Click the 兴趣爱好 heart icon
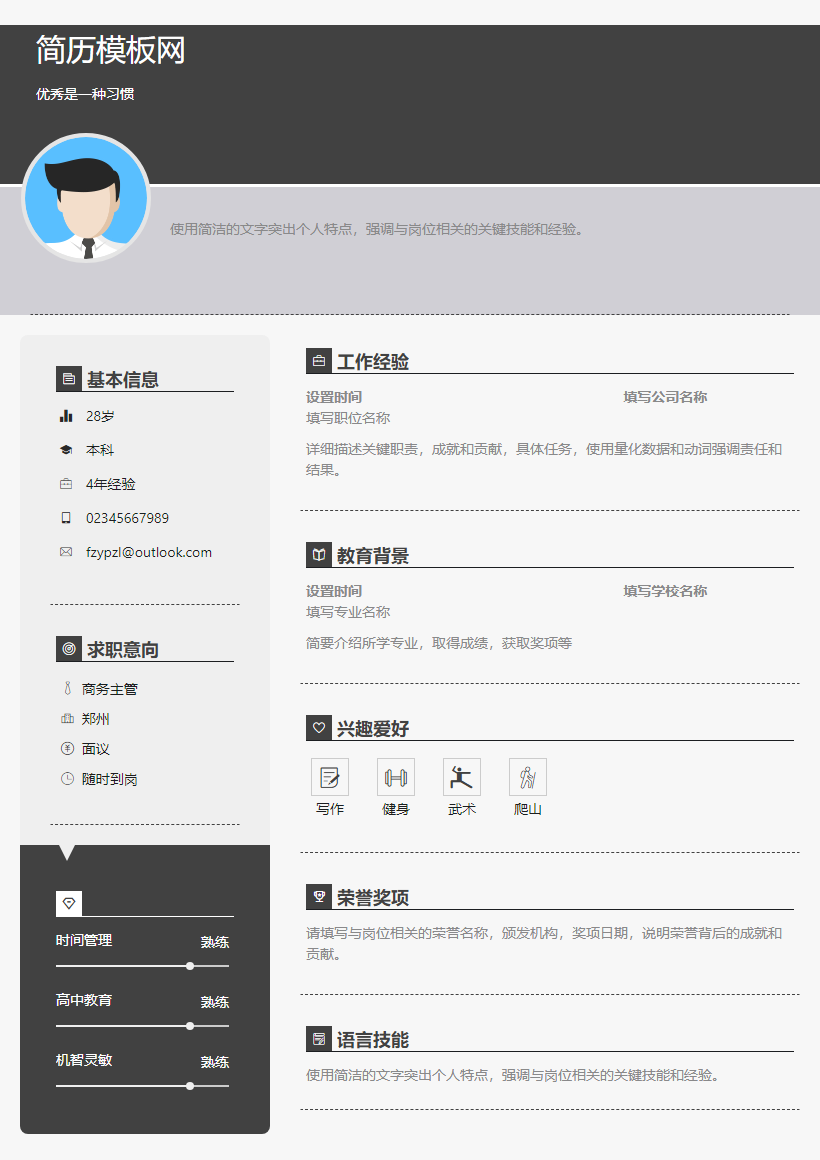Screen dimensions: 820x1160 click(x=319, y=728)
